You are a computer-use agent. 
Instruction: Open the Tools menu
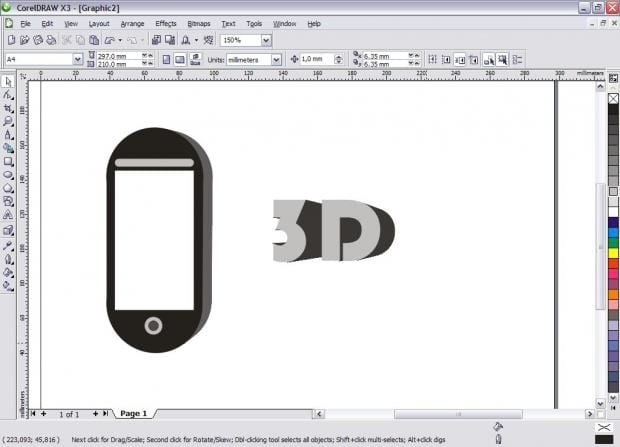254,24
